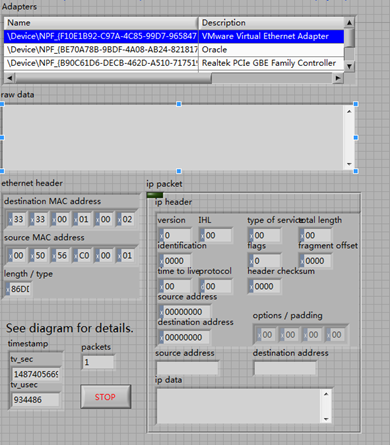The image size is (390, 445).
Task: Click the tv_usec timestamp field
Action: (x=36, y=399)
